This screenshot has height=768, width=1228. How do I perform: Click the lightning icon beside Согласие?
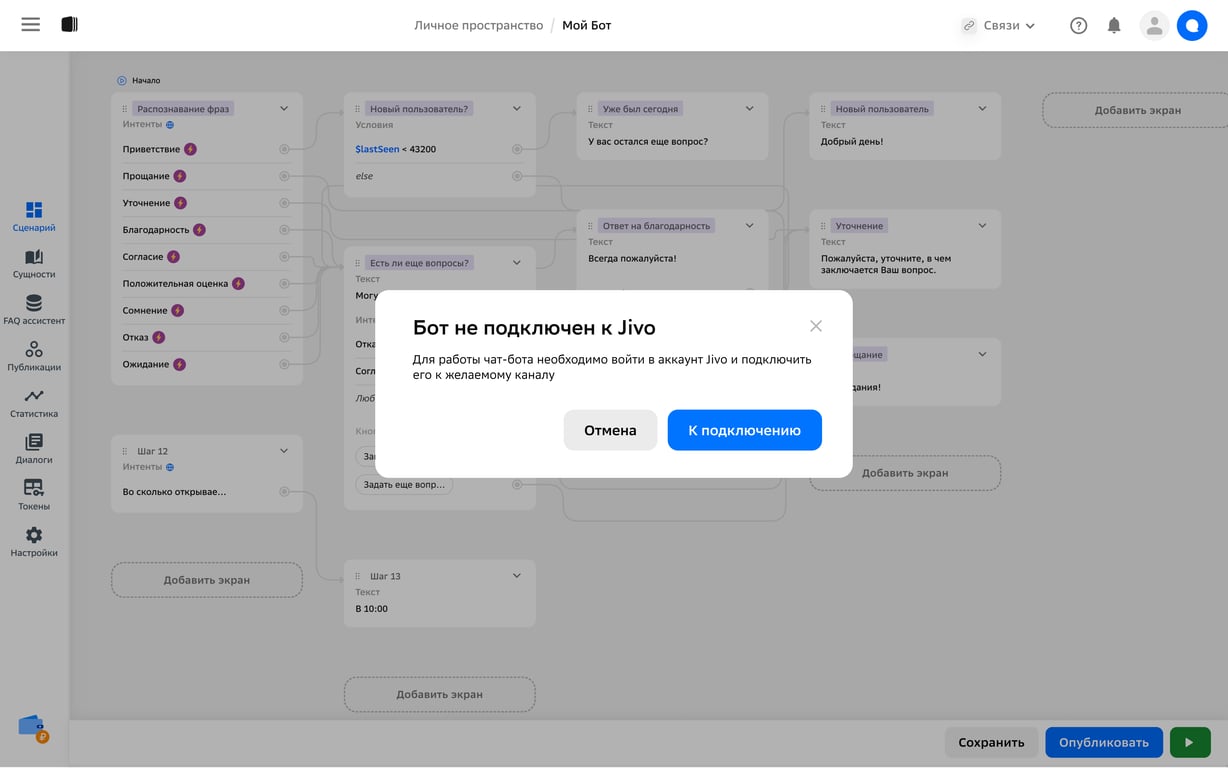pos(173,257)
